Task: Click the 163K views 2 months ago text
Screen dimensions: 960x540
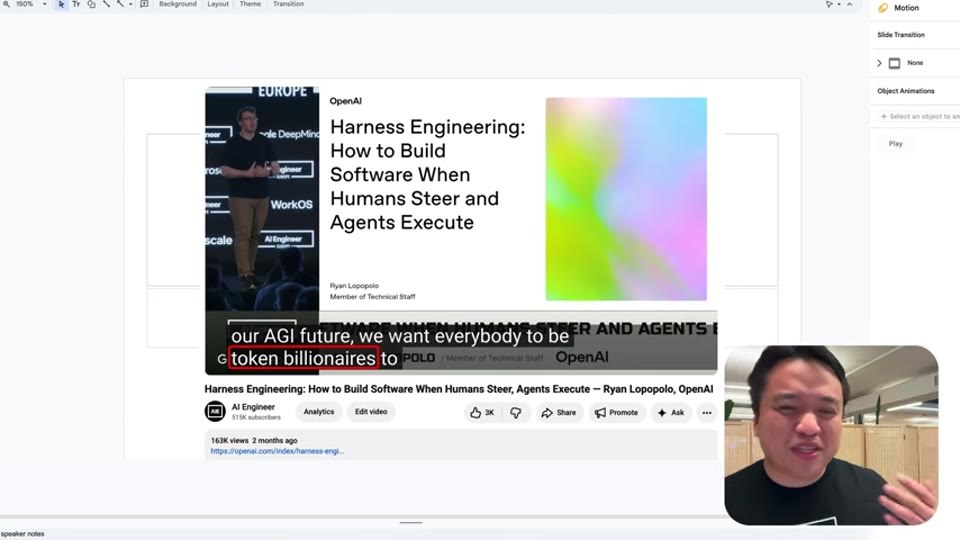Action: pos(253,440)
